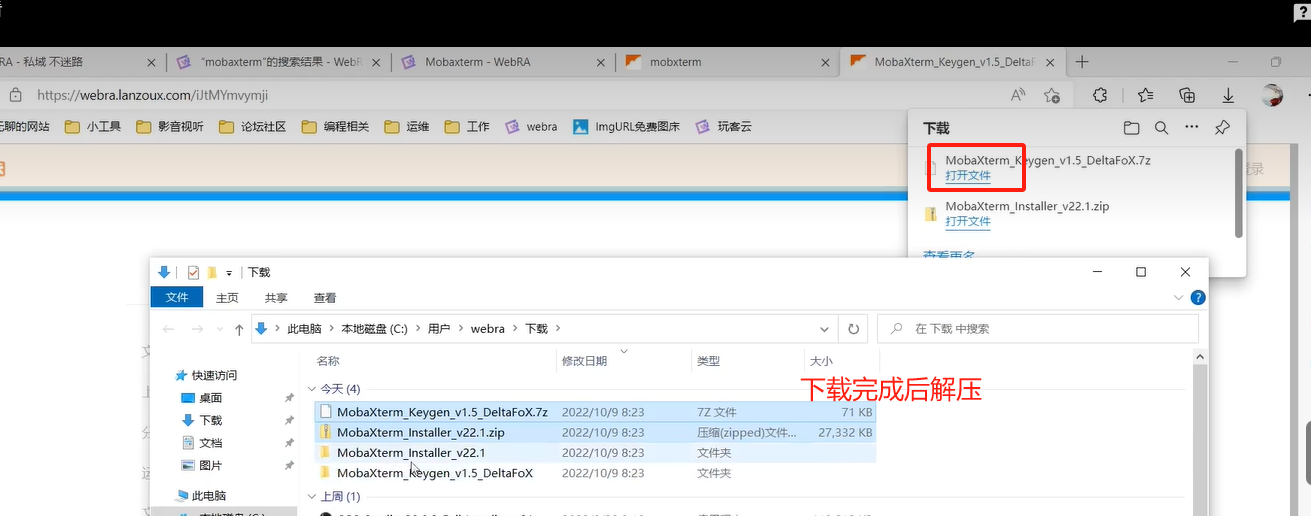Open the Extensions puzzle icon in Edge toolbar
The height and width of the screenshot is (516, 1311).
pyautogui.click(x=1100, y=95)
